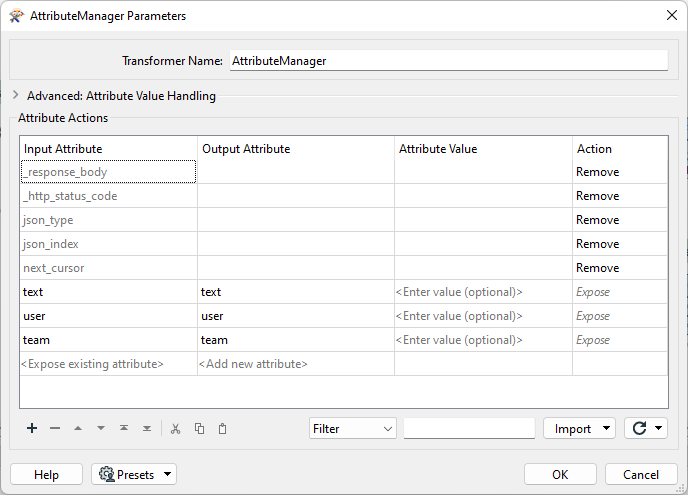The image size is (688, 495).
Task: Move selected attribute up one row
Action: [x=78, y=428]
